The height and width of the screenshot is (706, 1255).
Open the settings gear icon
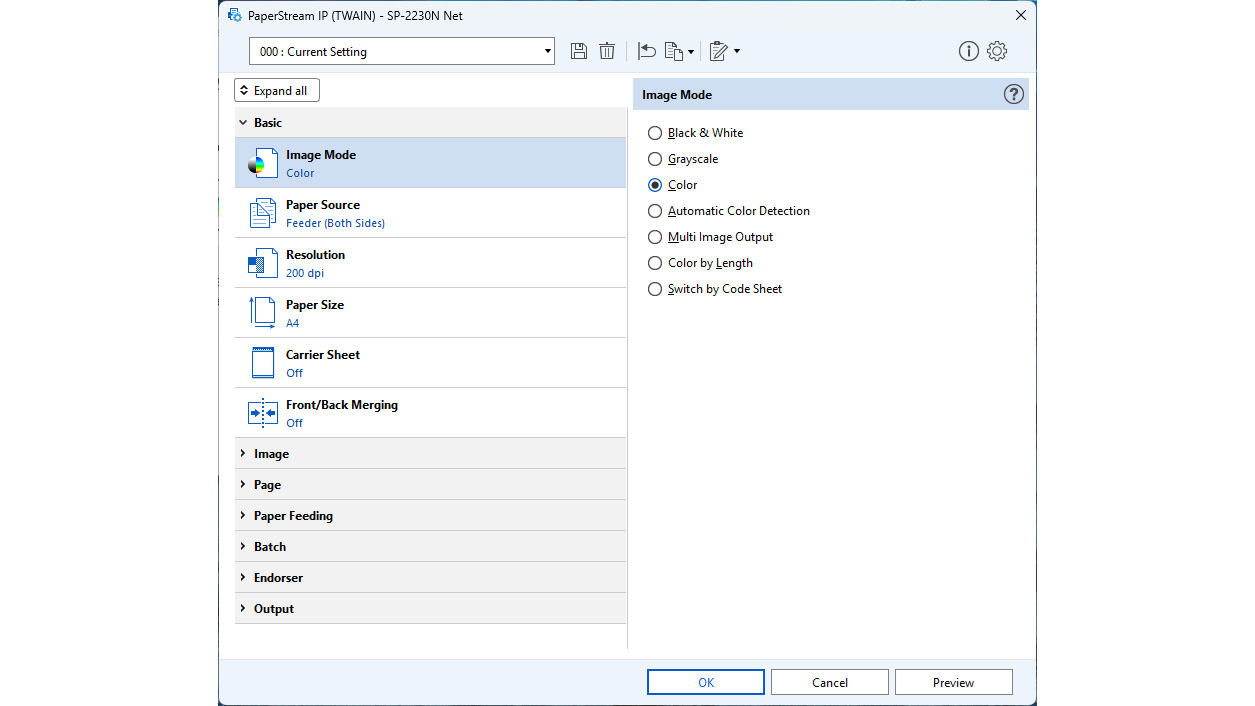pos(997,51)
